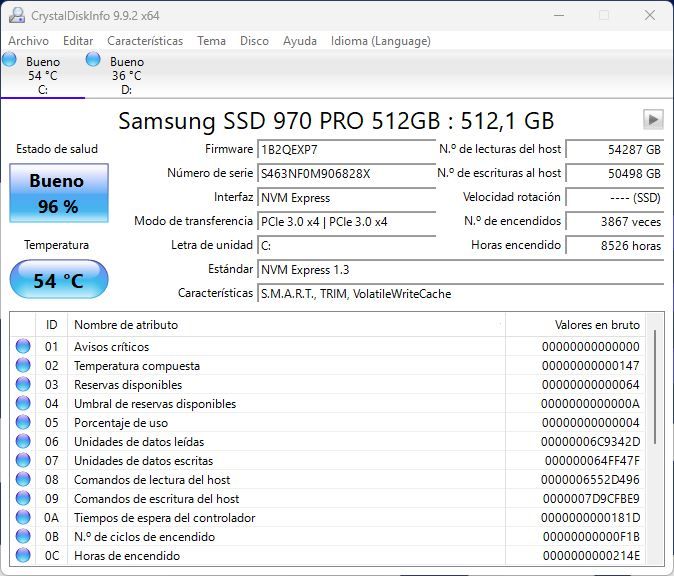Open the Ayuda menu
The image size is (674, 576).
pos(300,41)
